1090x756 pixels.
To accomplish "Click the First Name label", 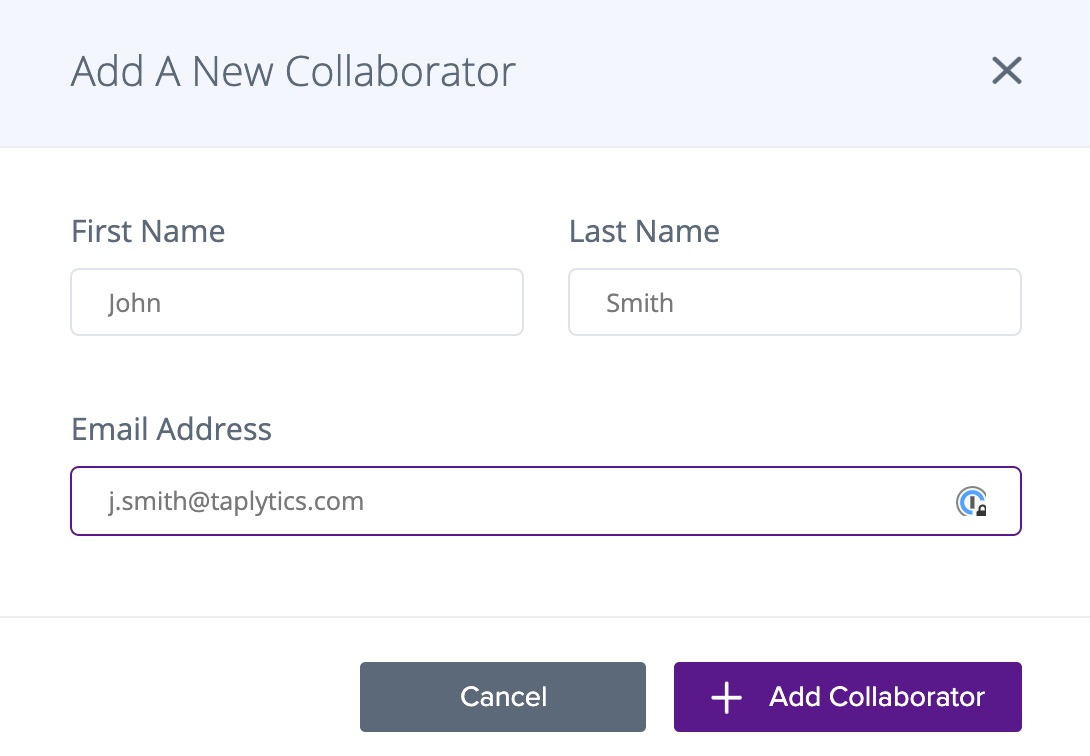I will 148,231.
